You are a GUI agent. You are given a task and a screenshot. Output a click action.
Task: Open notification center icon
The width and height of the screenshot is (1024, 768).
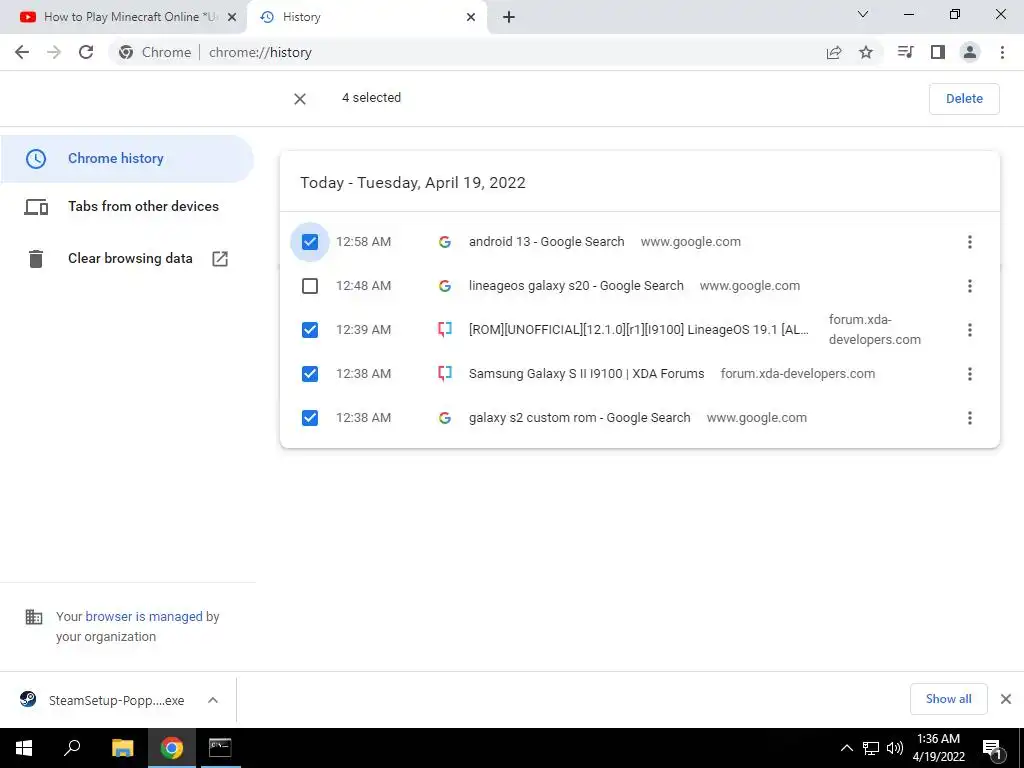click(x=992, y=748)
